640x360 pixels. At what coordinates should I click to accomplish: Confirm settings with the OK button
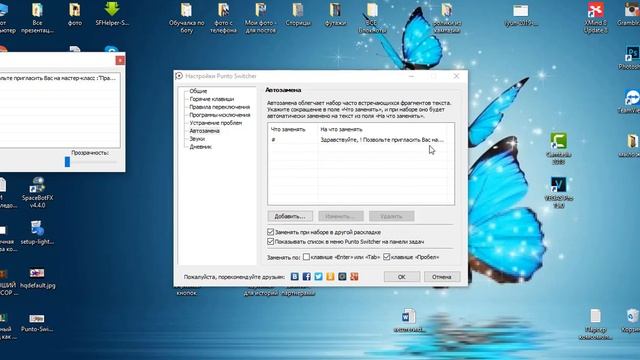click(402, 277)
